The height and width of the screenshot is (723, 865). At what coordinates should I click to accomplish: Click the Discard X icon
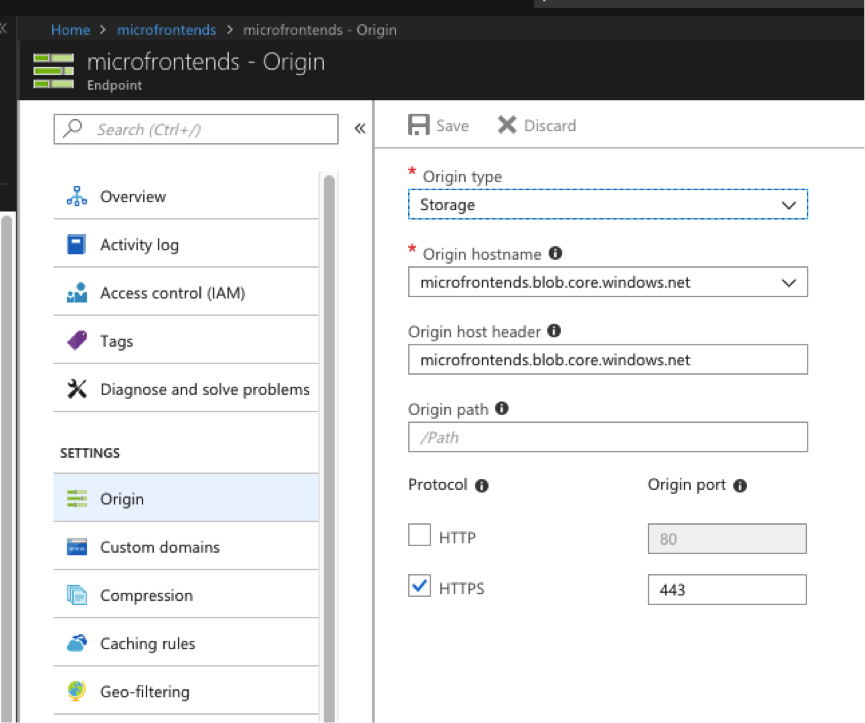coord(507,125)
